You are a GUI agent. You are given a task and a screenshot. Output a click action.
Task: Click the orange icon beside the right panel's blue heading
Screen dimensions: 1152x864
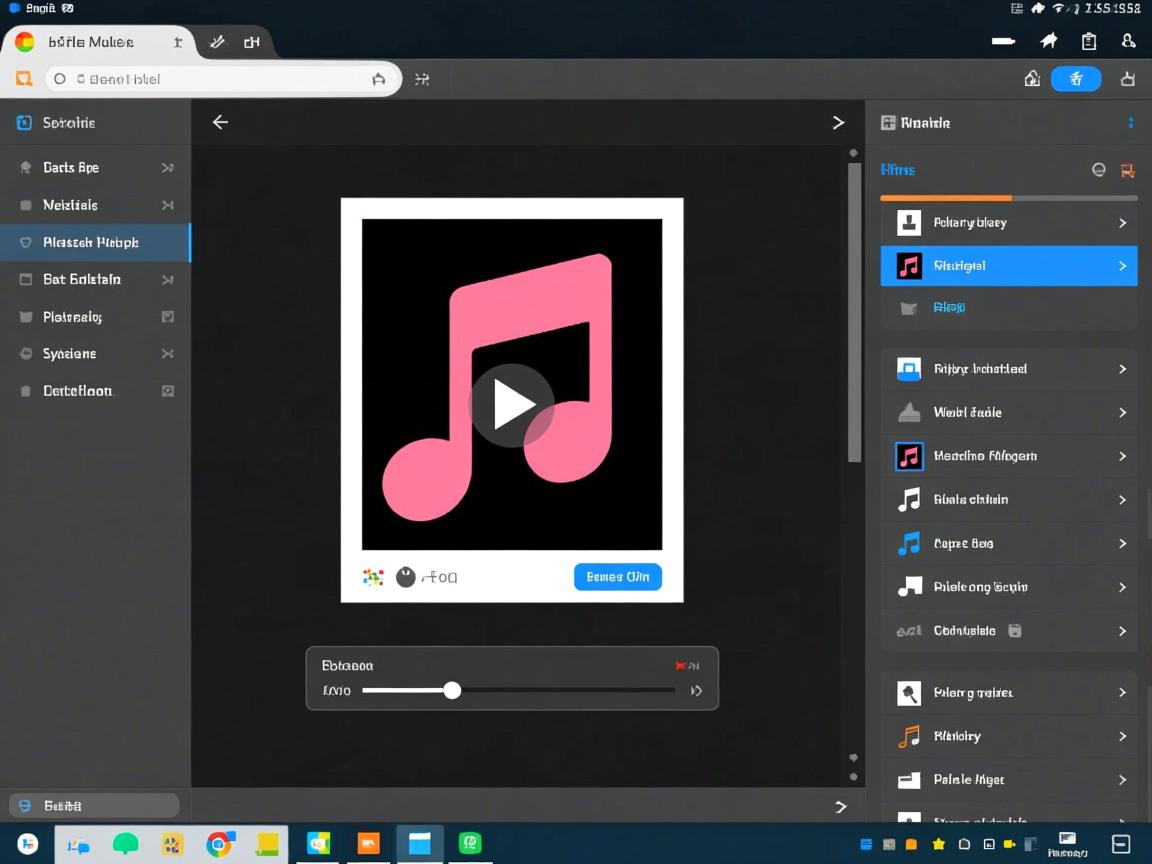1127,170
